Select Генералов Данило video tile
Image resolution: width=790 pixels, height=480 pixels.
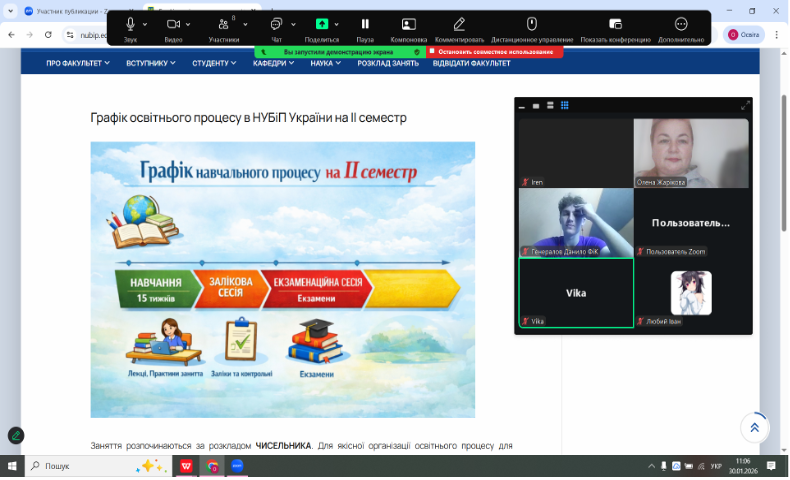click(x=576, y=223)
